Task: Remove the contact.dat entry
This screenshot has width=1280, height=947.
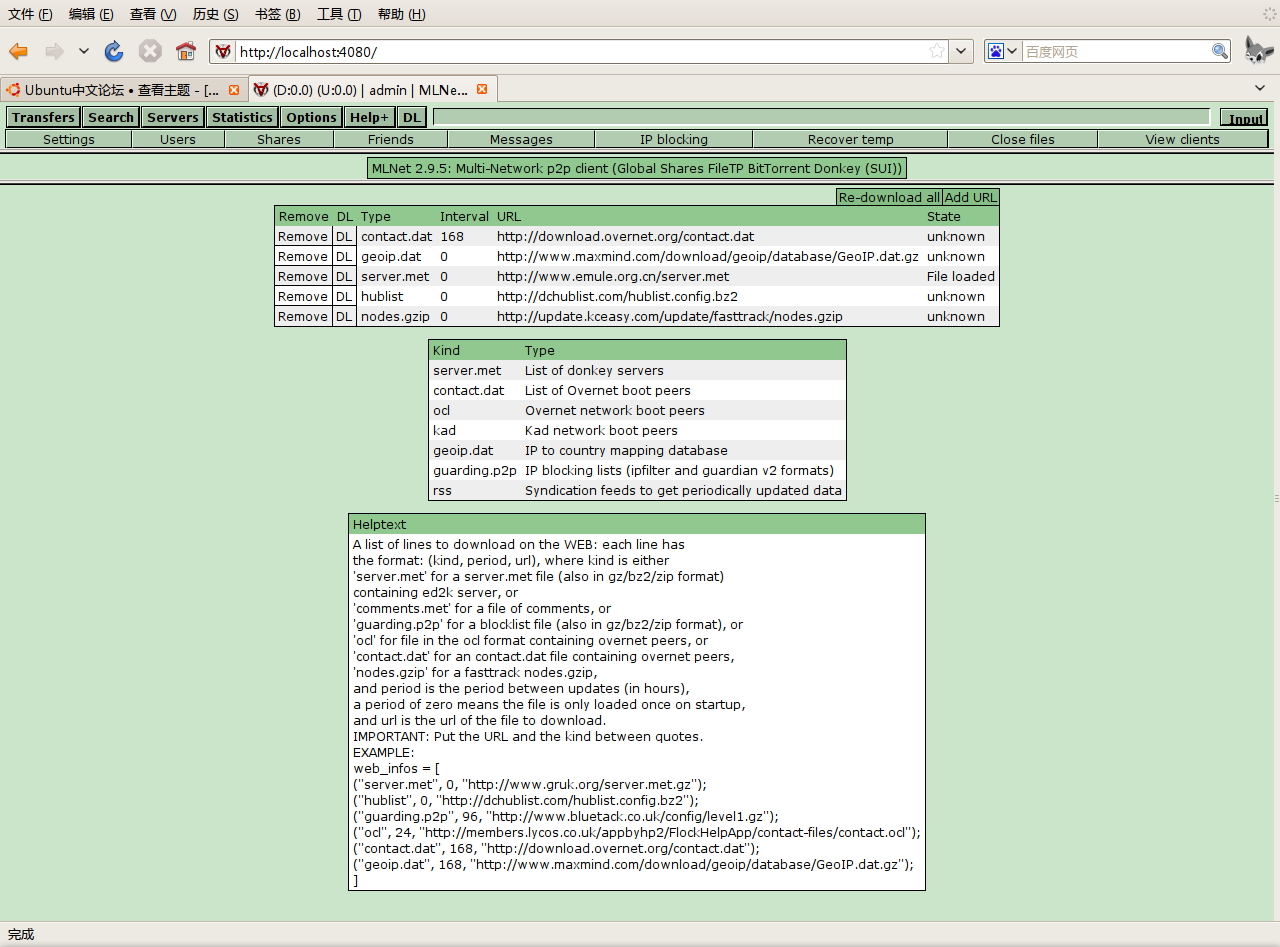Action: (x=303, y=237)
